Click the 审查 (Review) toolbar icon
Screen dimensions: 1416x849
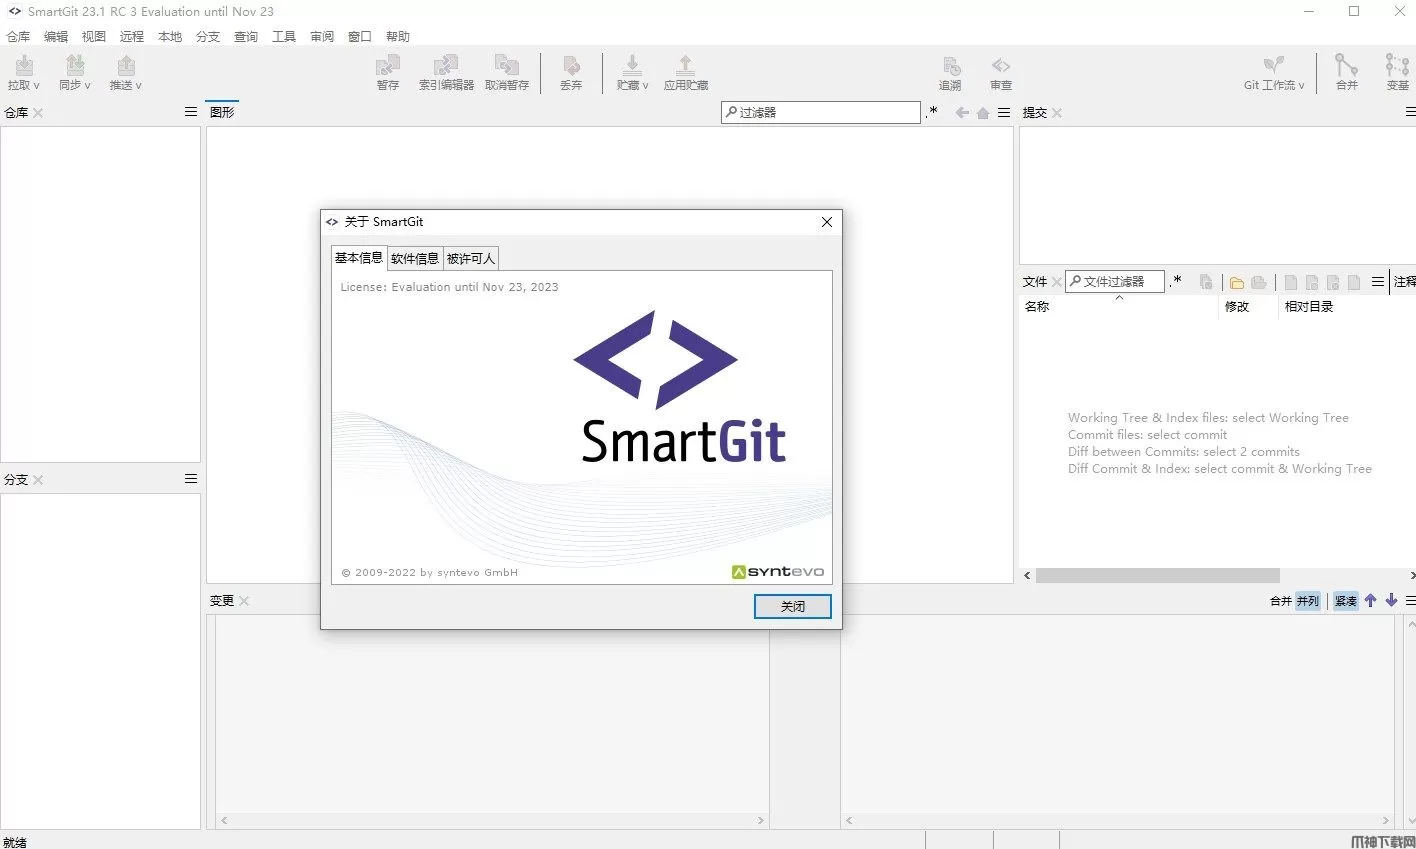coord(1000,72)
